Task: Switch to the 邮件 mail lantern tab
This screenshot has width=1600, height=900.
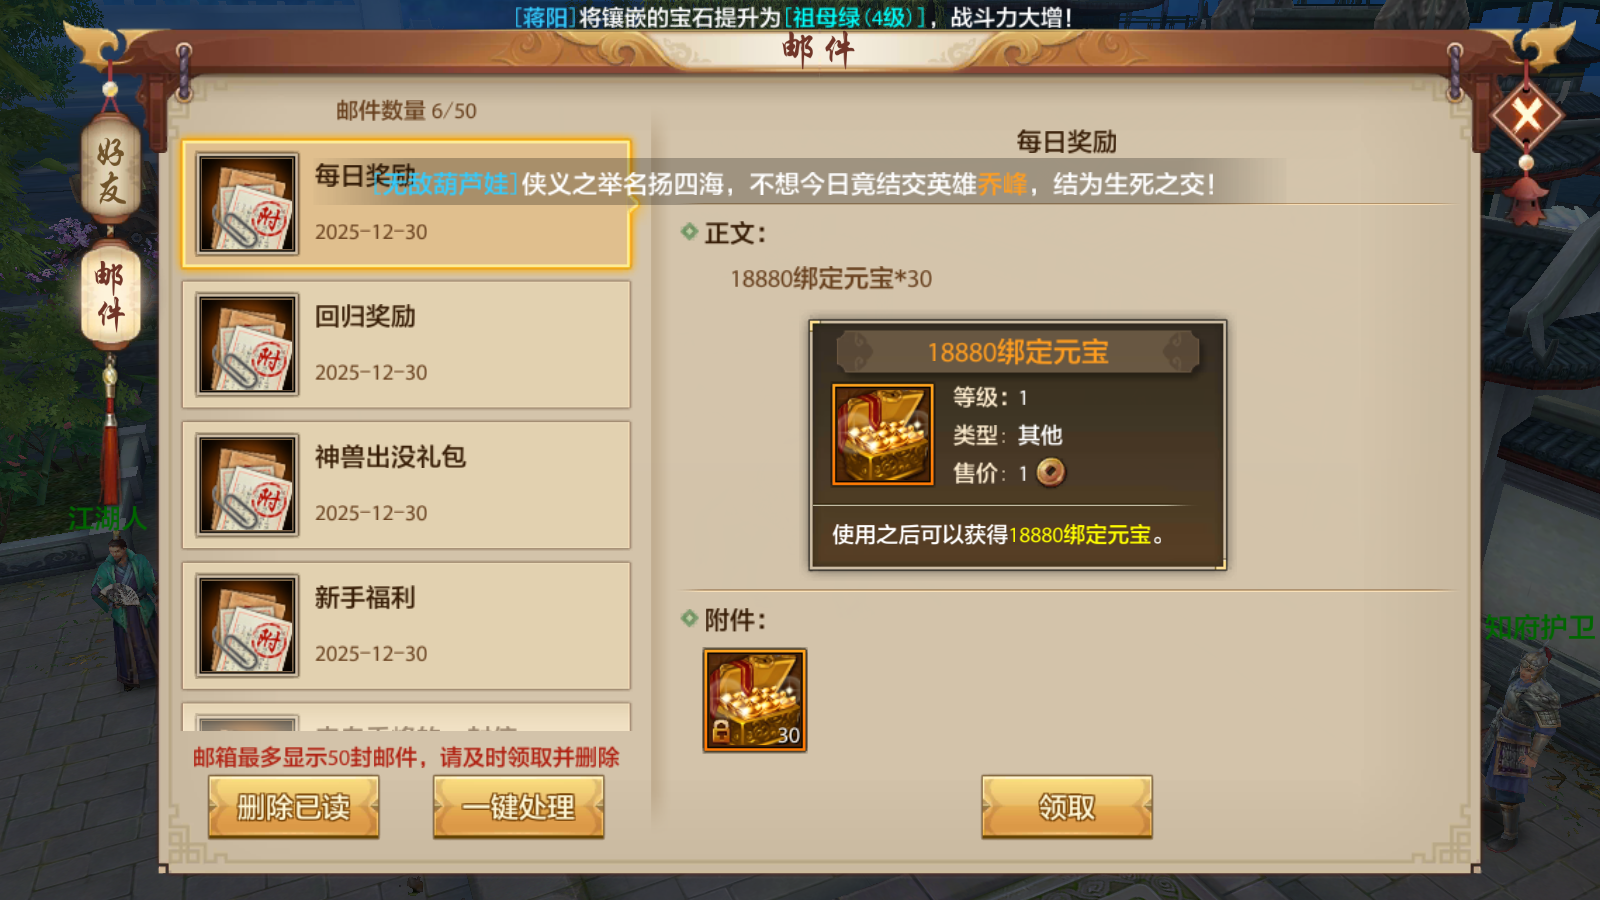Action: coord(110,296)
